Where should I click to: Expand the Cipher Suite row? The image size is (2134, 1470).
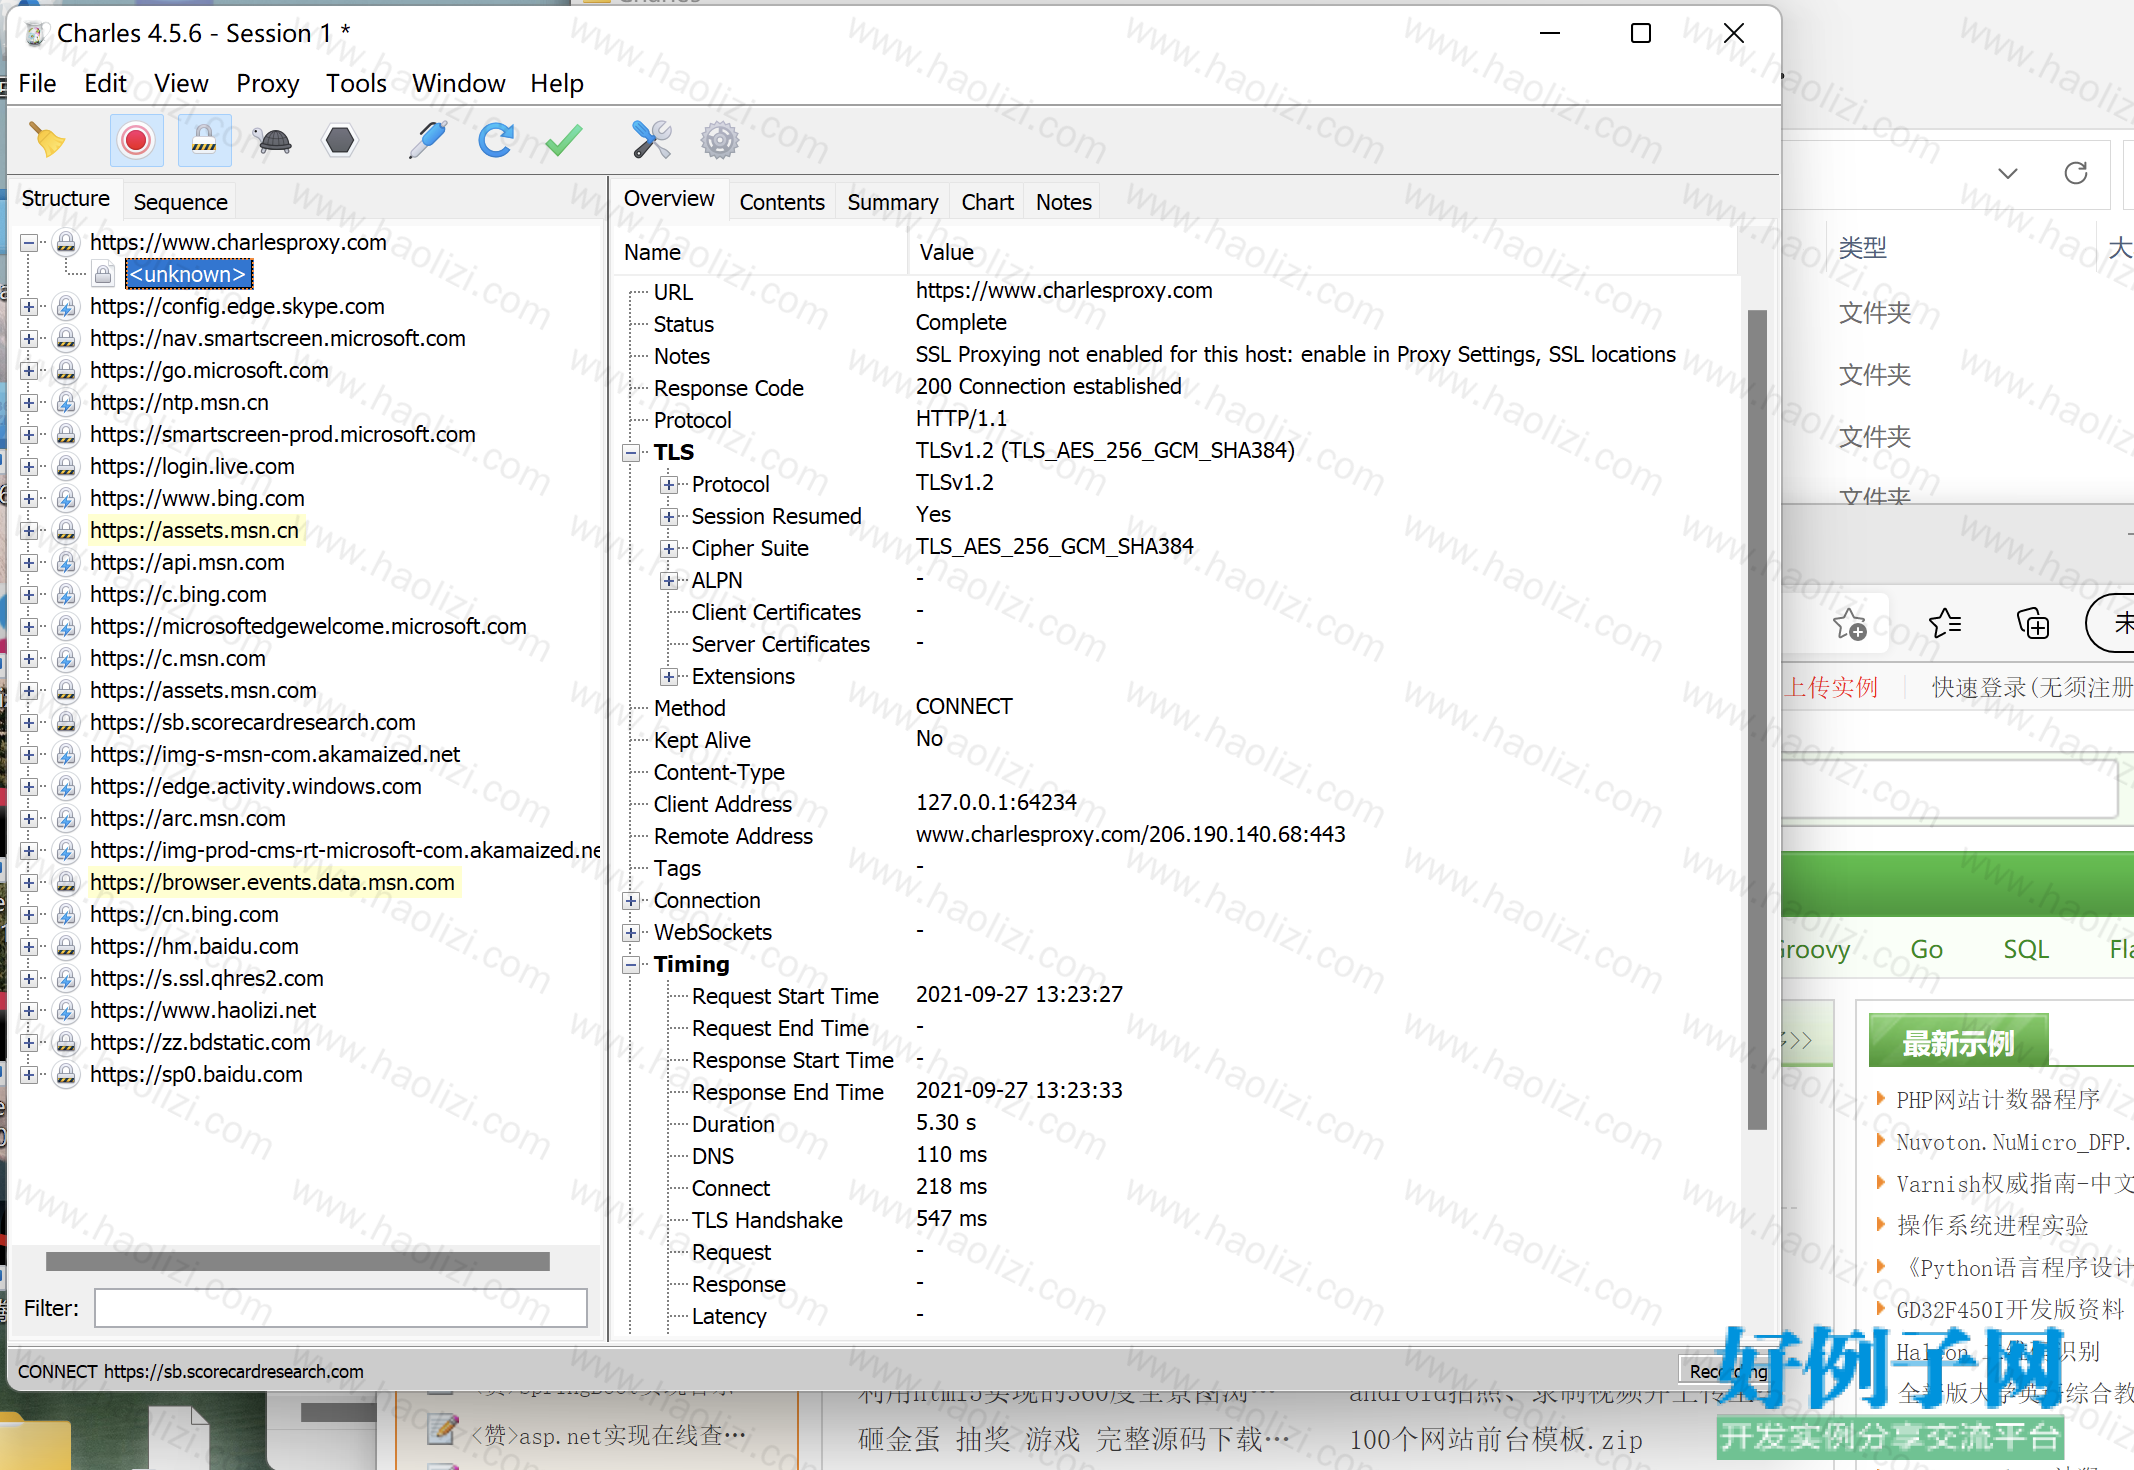pyautogui.click(x=669, y=549)
